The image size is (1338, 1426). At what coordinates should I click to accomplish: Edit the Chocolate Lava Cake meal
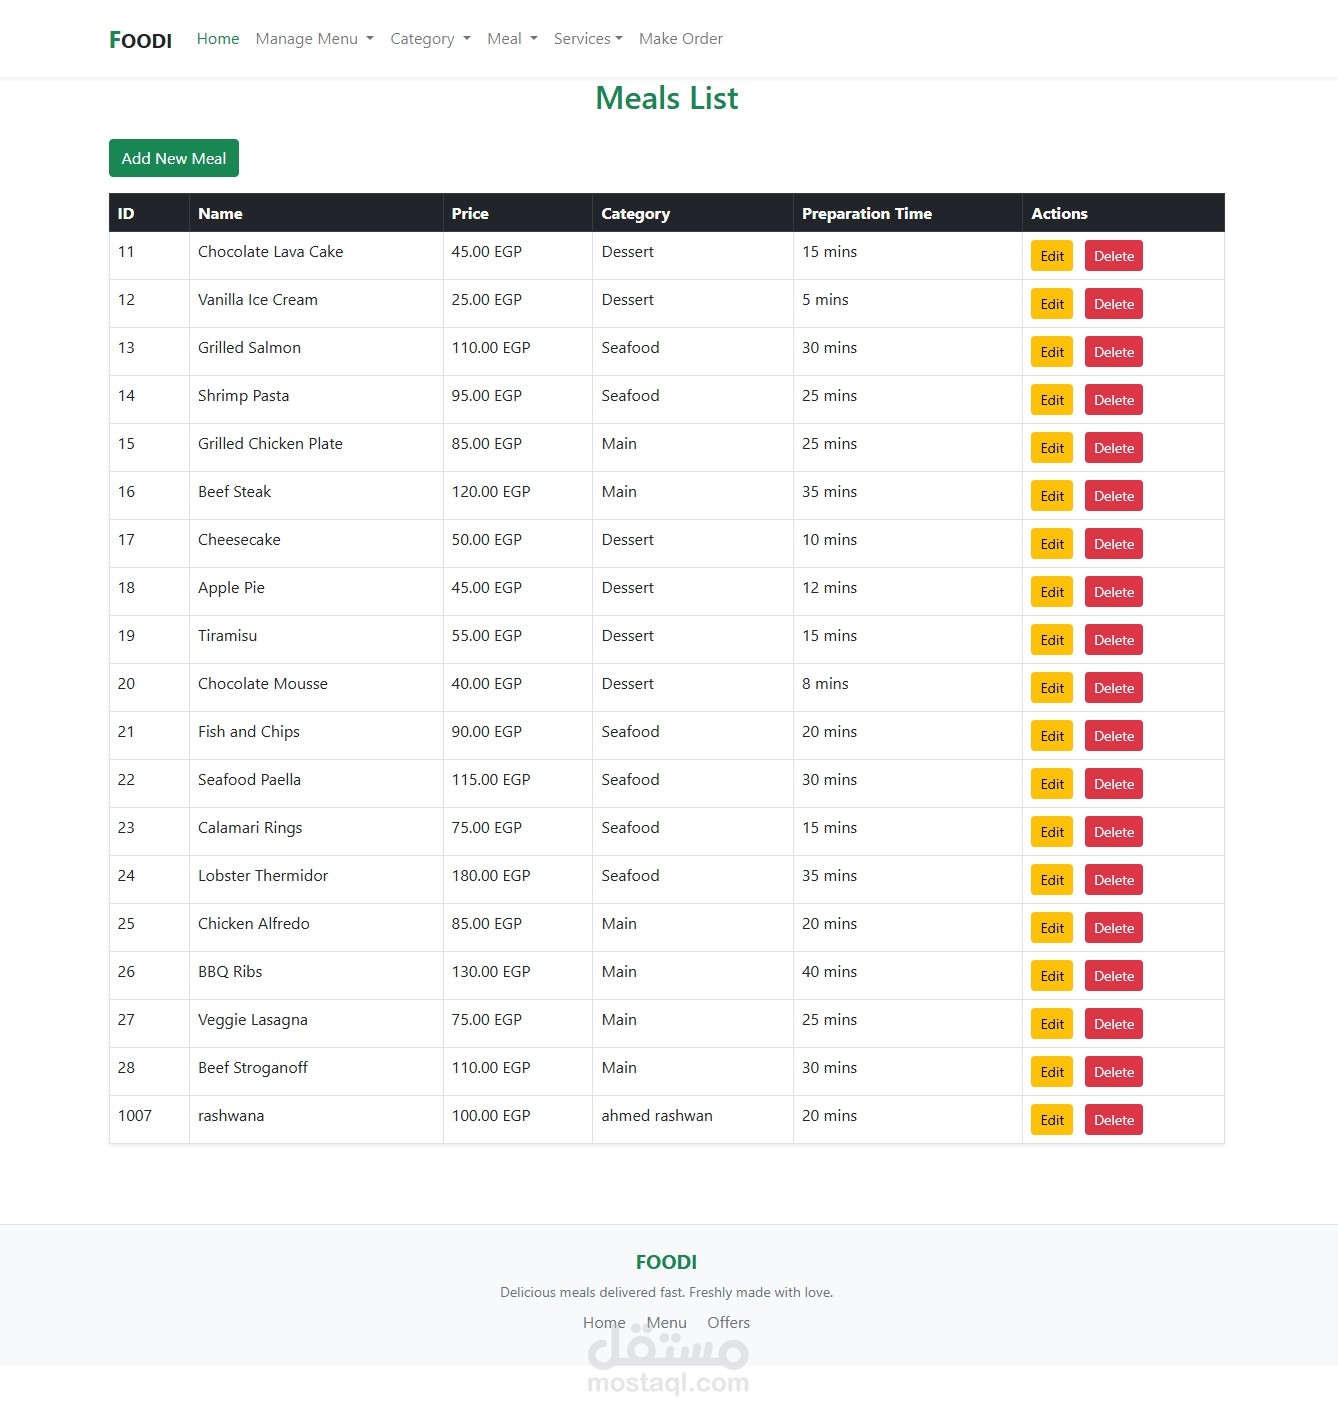click(1052, 256)
